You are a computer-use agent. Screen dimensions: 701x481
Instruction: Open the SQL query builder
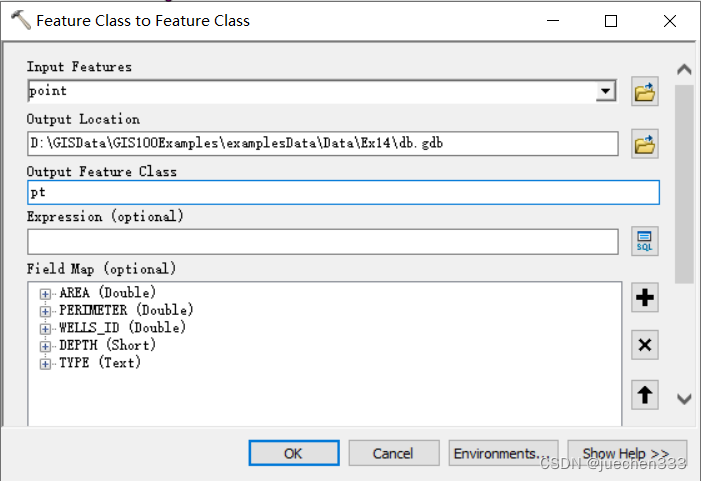pos(645,241)
